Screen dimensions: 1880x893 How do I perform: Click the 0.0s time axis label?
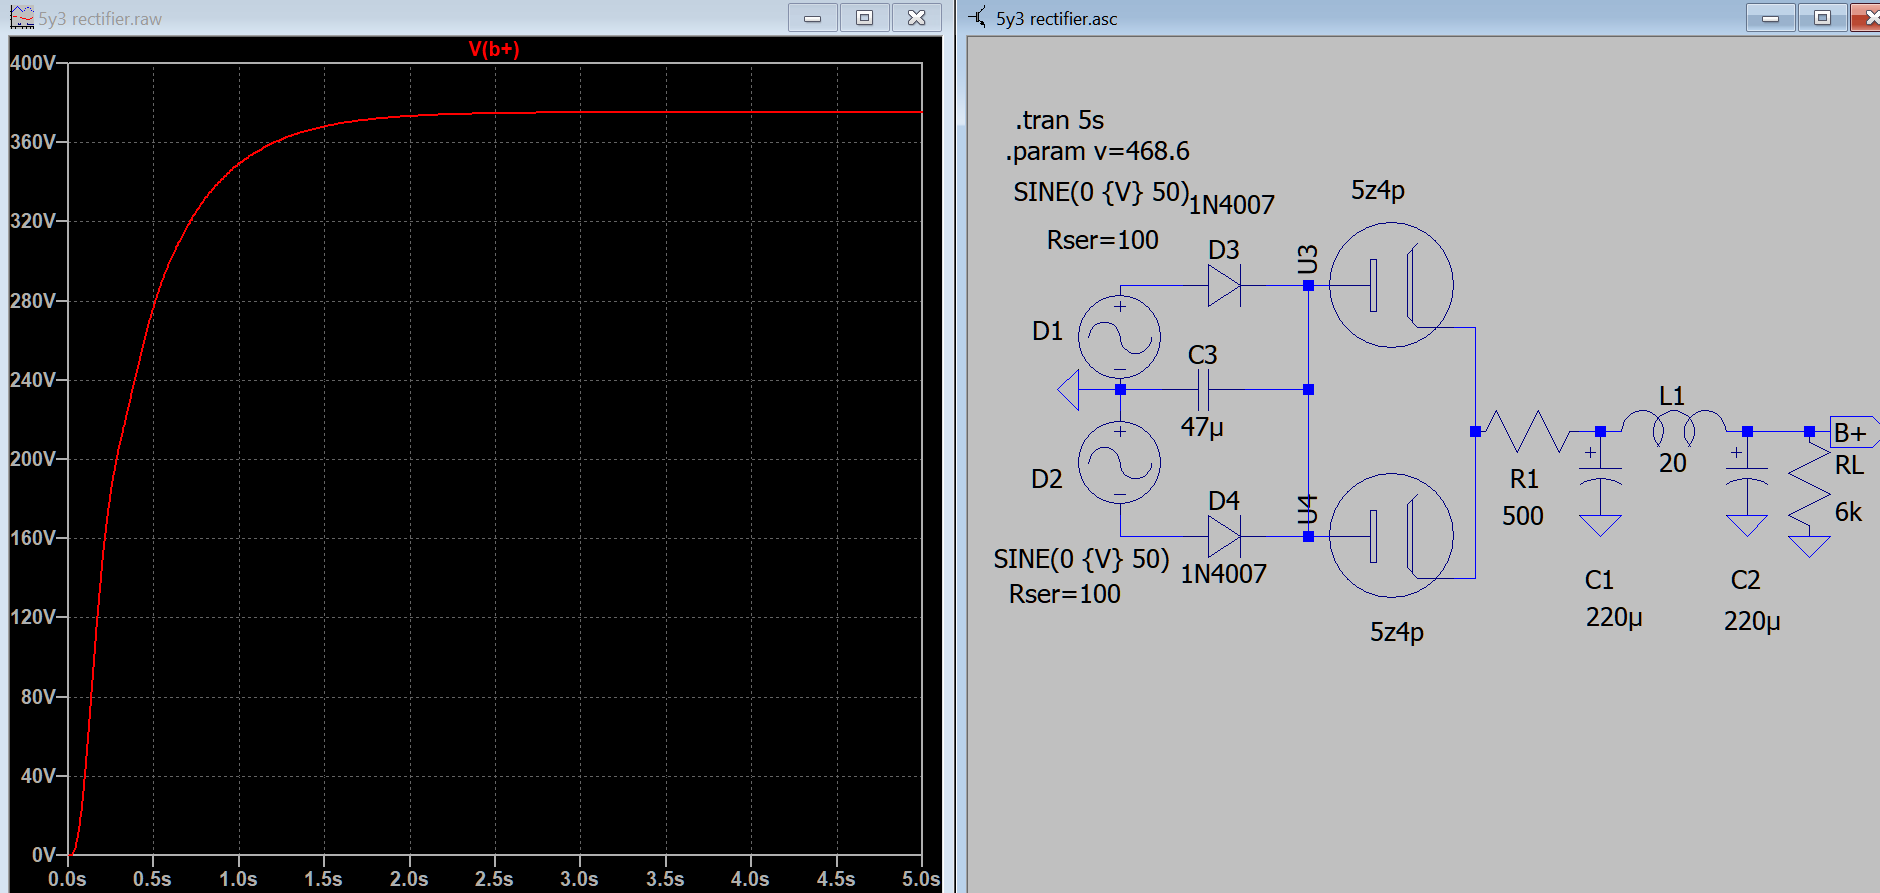(67, 879)
